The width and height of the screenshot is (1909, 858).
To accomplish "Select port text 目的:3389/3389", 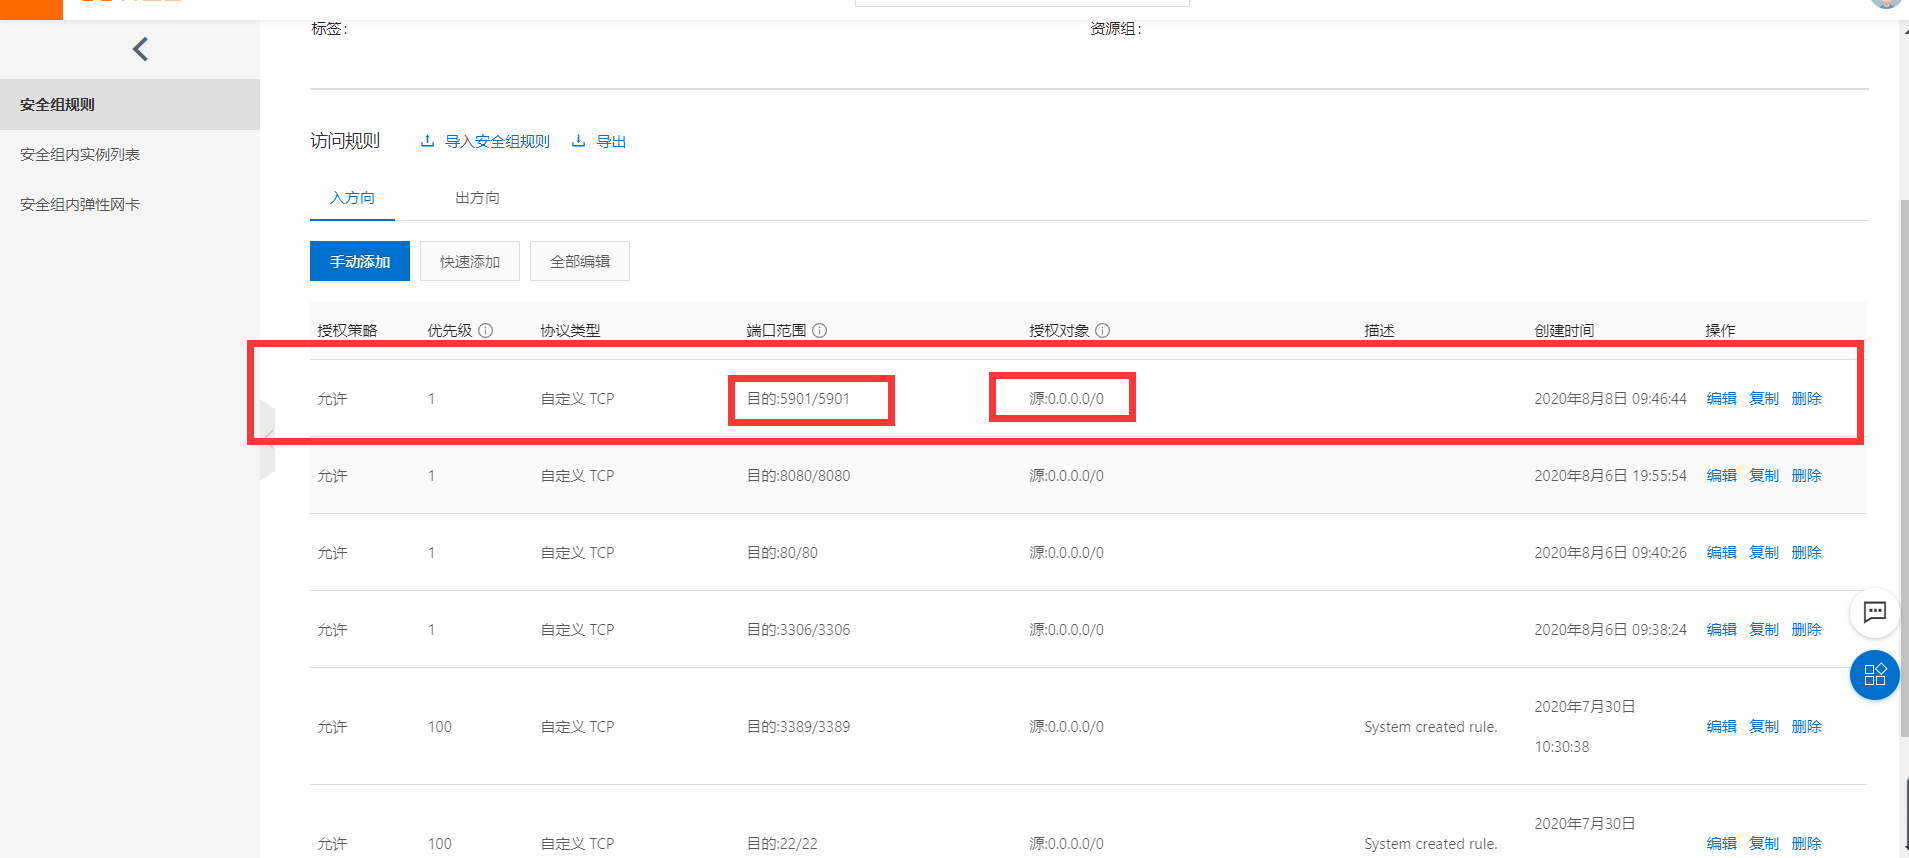I will pyautogui.click(x=798, y=727).
